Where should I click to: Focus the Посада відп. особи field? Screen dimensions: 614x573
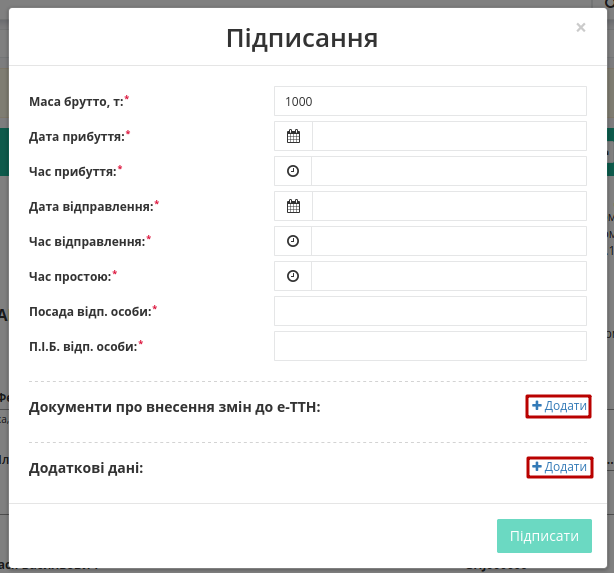[430, 311]
